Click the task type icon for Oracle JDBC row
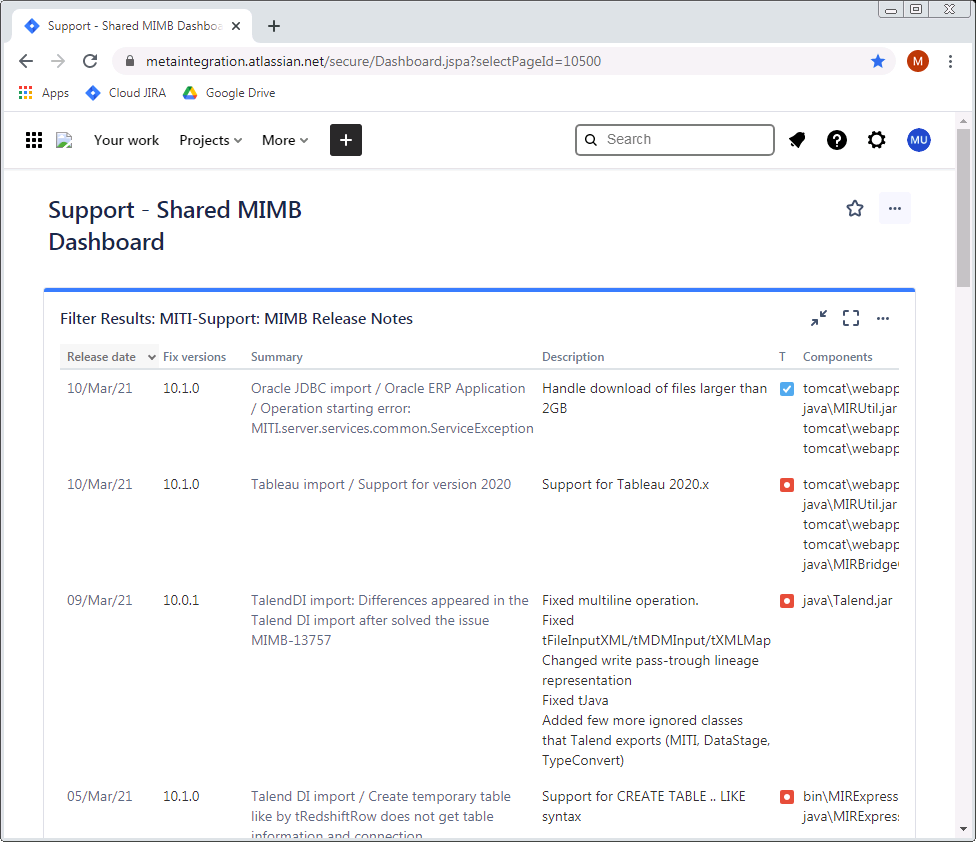 (787, 389)
